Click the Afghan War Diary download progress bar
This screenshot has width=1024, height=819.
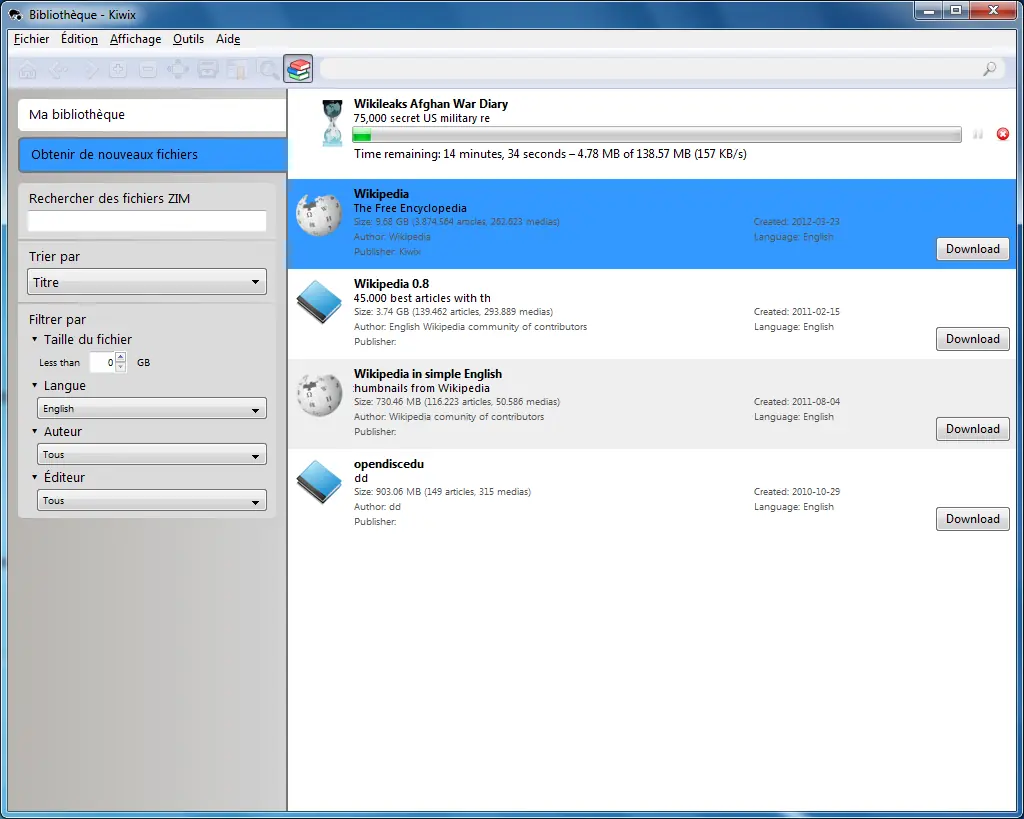(656, 135)
